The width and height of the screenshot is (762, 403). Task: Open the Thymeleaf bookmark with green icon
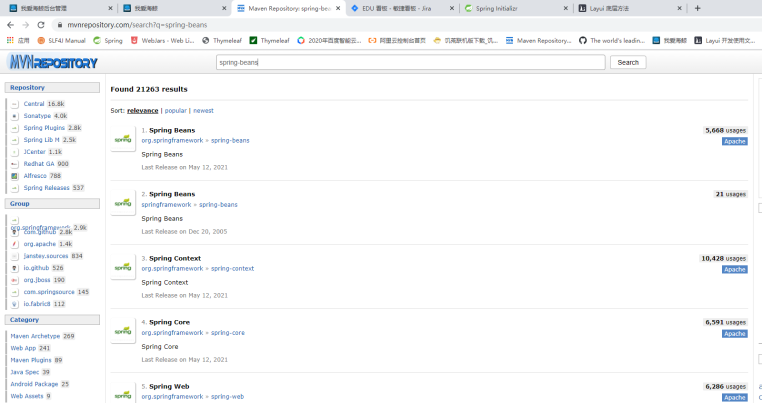click(270, 40)
